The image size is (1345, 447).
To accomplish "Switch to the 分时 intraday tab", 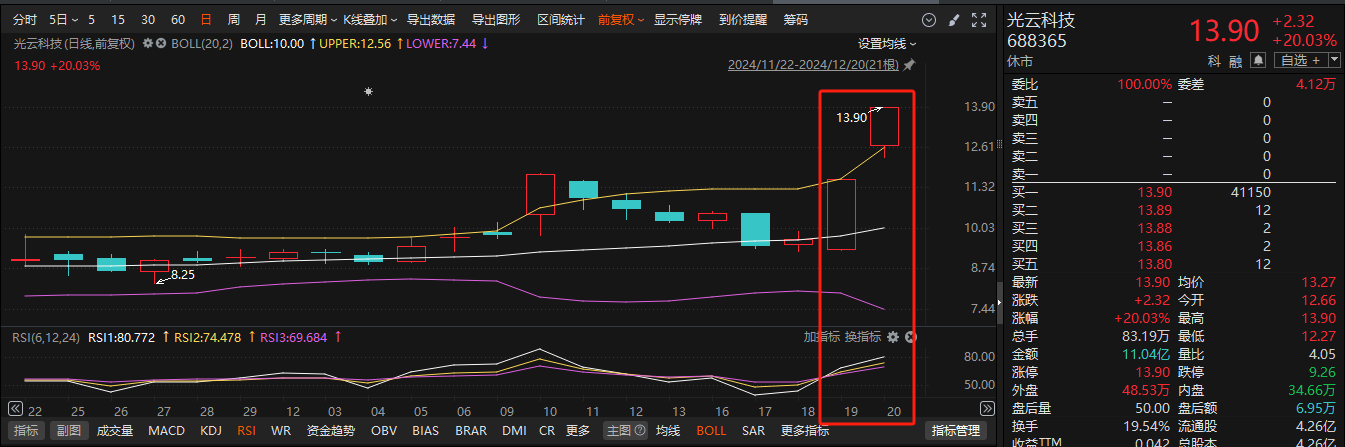I will pos(26,19).
